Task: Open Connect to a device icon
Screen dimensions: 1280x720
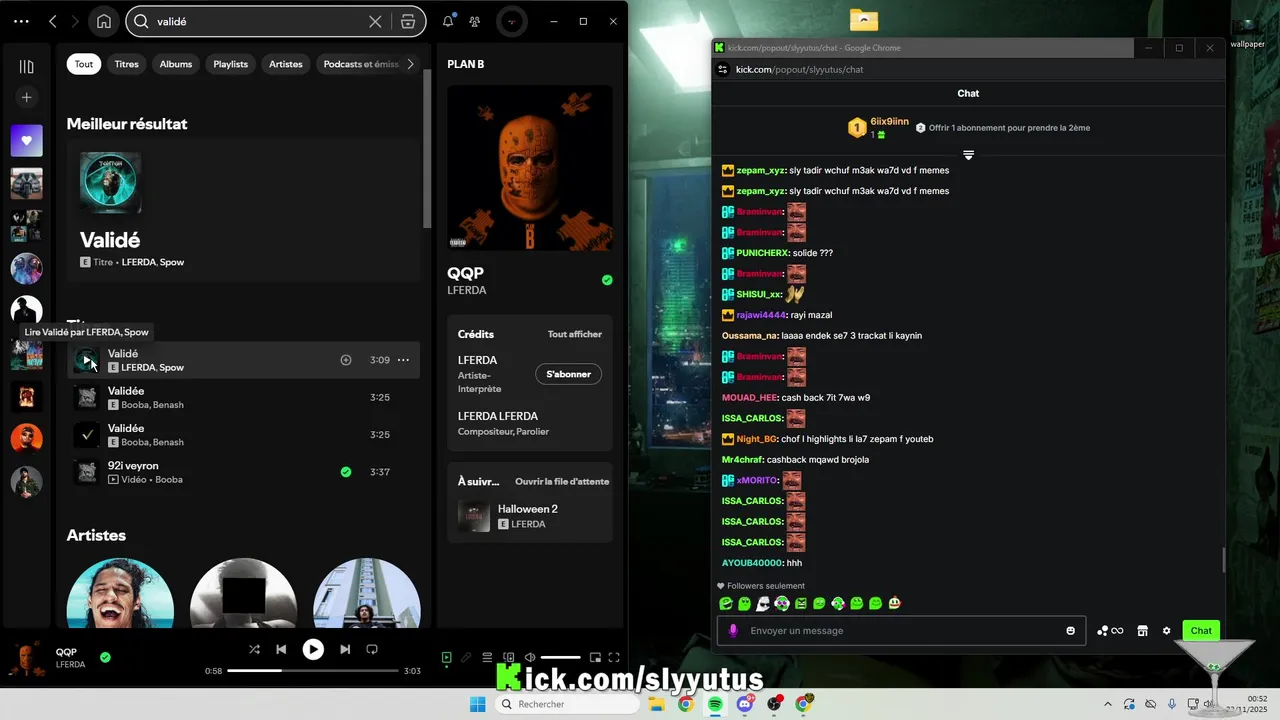Action: [508, 657]
